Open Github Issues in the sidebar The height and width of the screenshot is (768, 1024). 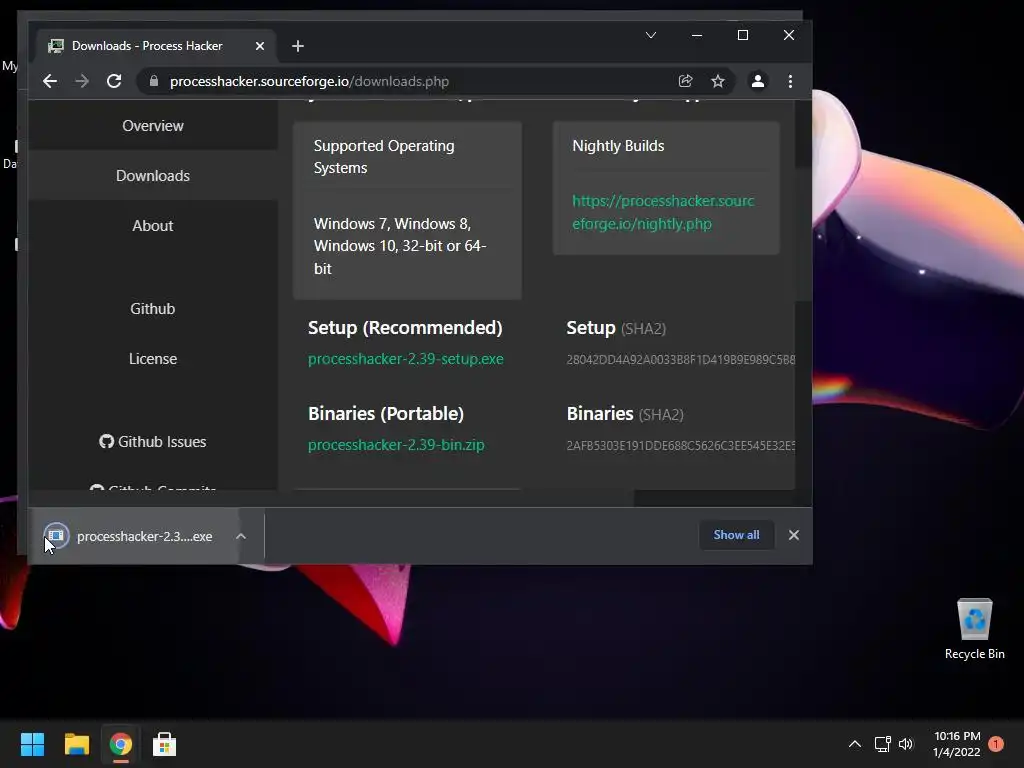coord(153,441)
